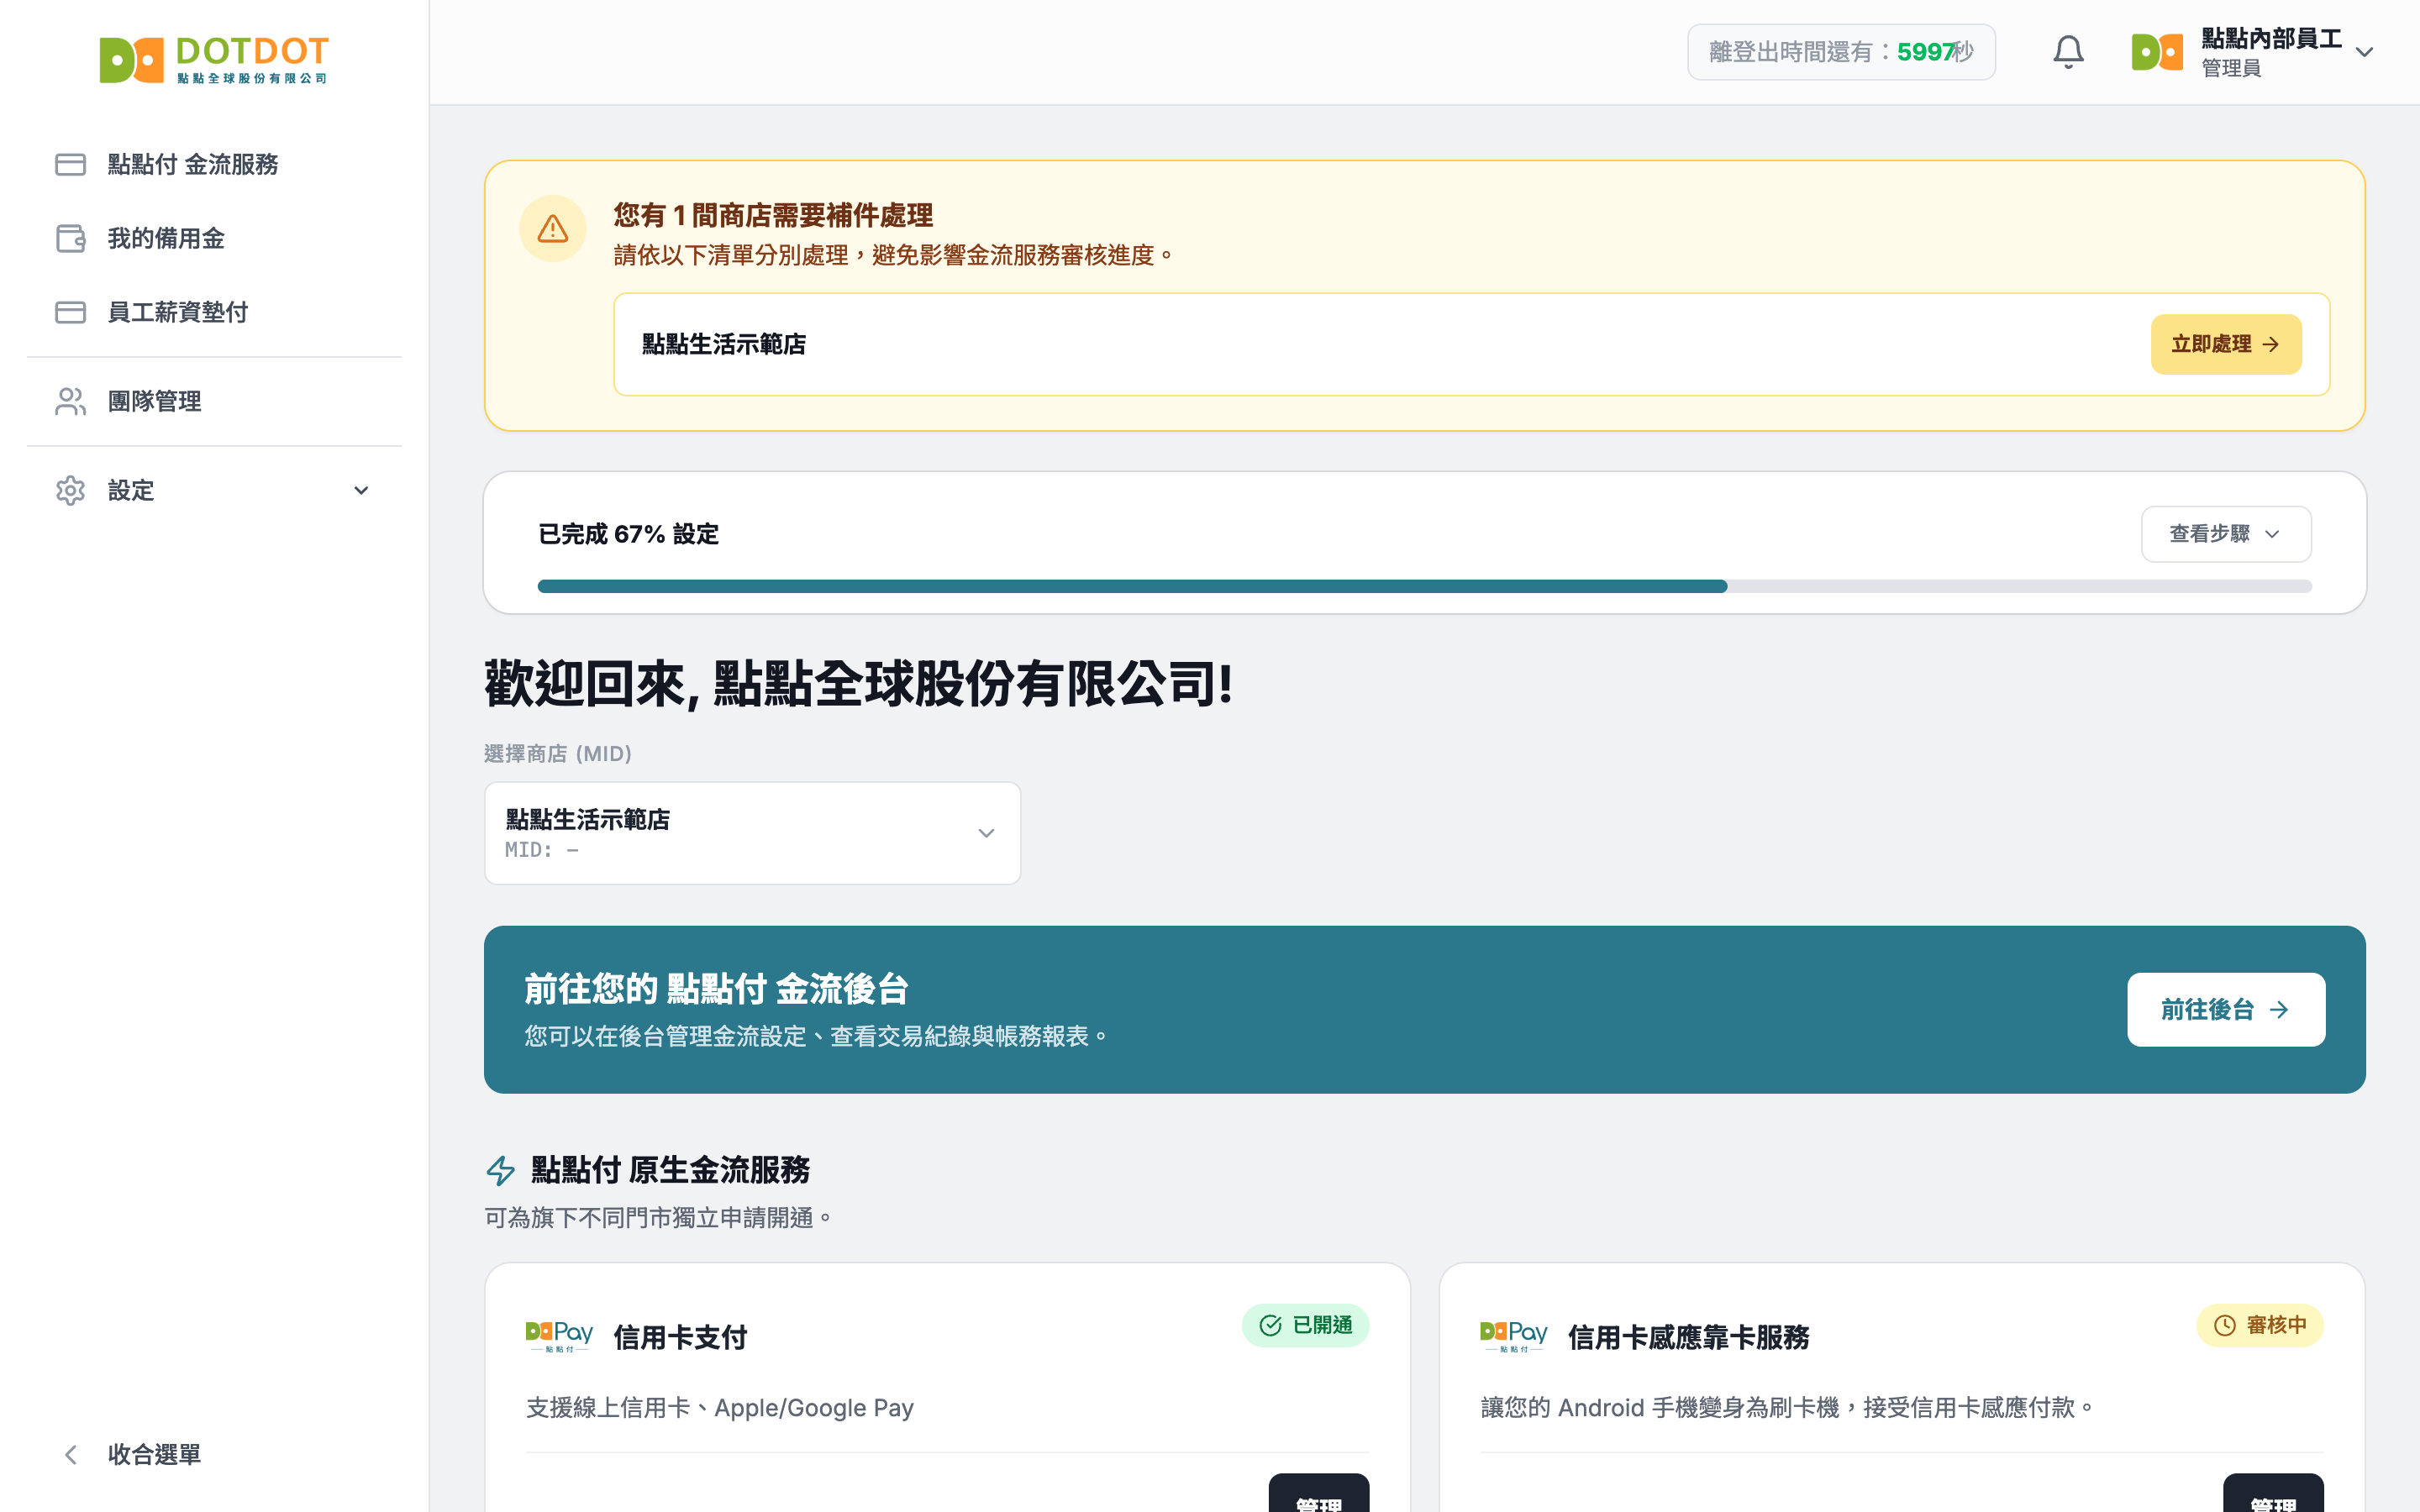Click the lightning bolt icon beside 原生金流服務
Image resolution: width=2420 pixels, height=1512 pixels.
pyautogui.click(x=500, y=1170)
